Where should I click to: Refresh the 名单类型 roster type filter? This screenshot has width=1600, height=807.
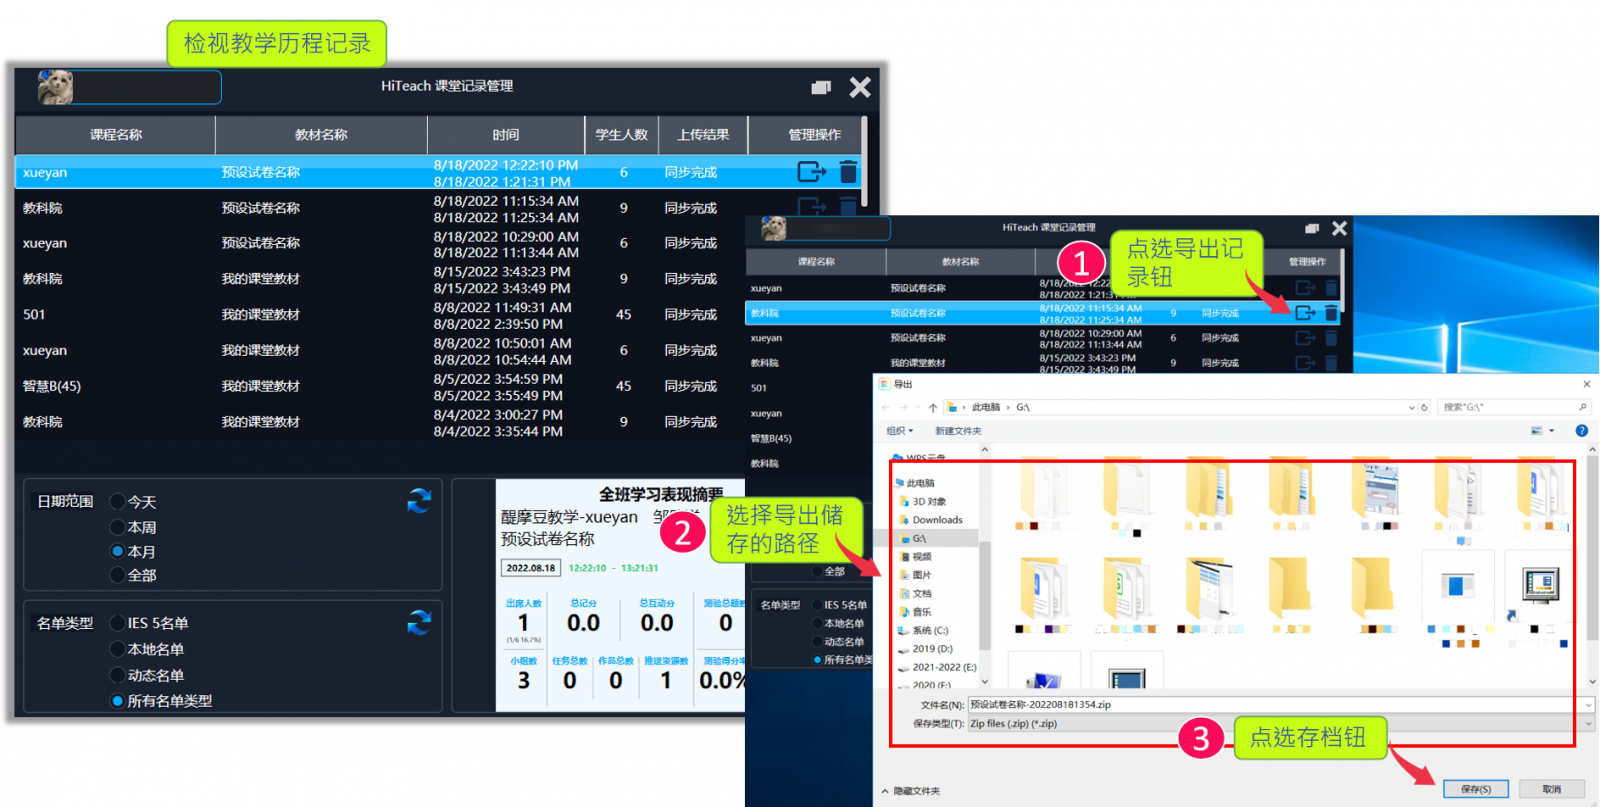point(419,623)
